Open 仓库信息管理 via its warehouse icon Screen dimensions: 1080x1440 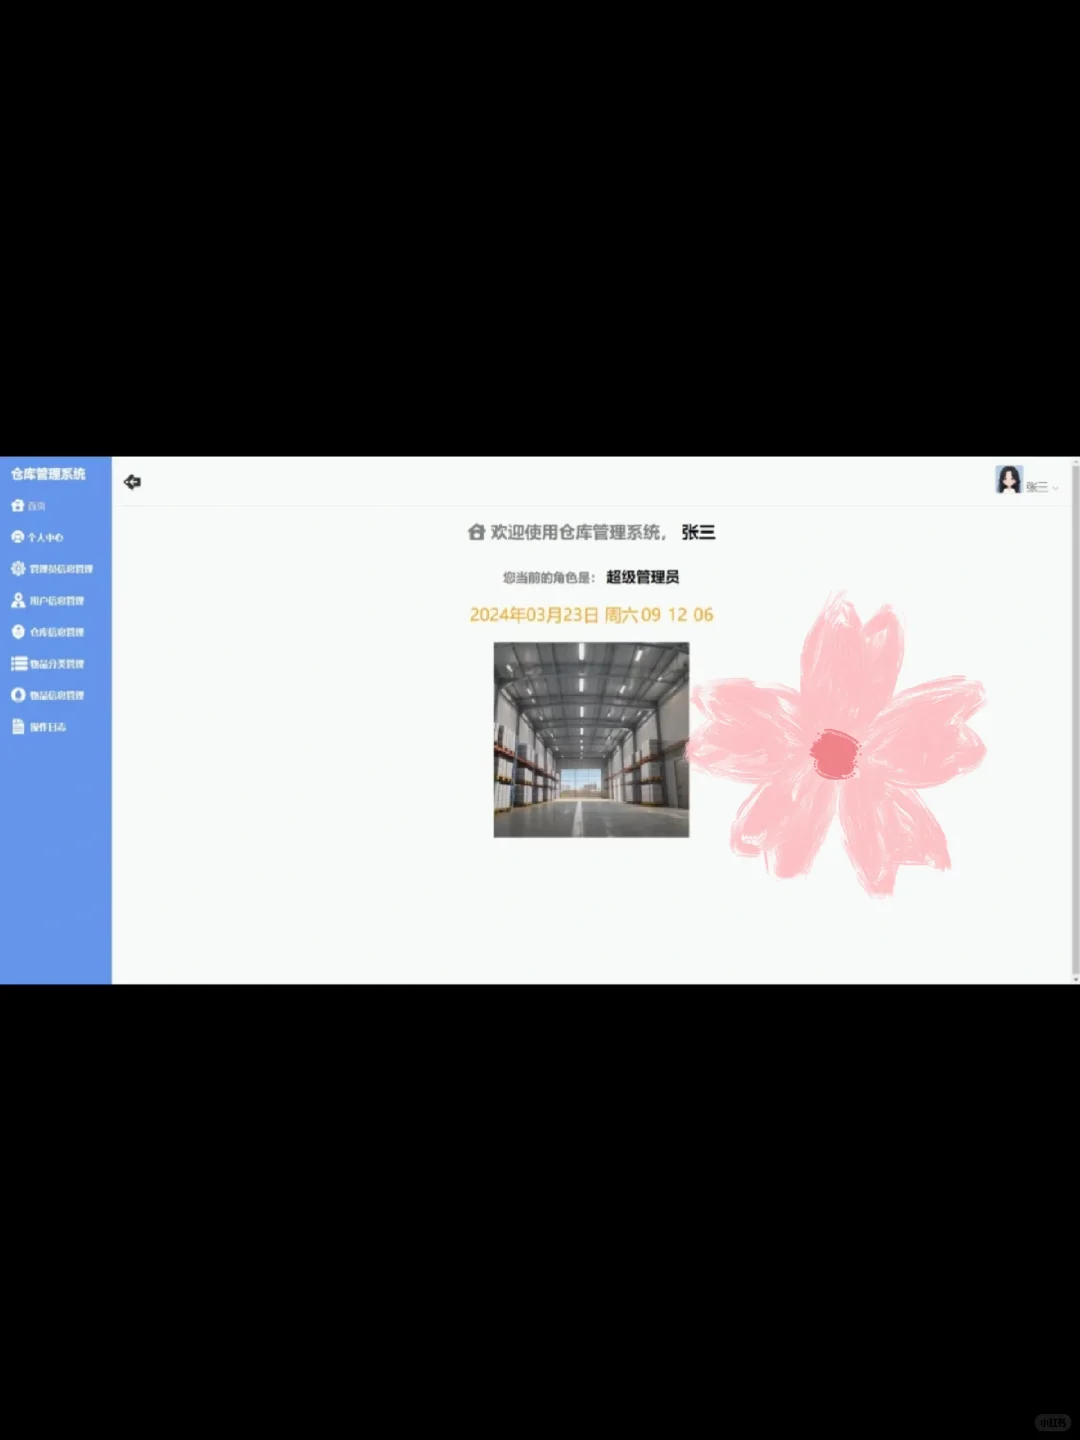coord(17,631)
